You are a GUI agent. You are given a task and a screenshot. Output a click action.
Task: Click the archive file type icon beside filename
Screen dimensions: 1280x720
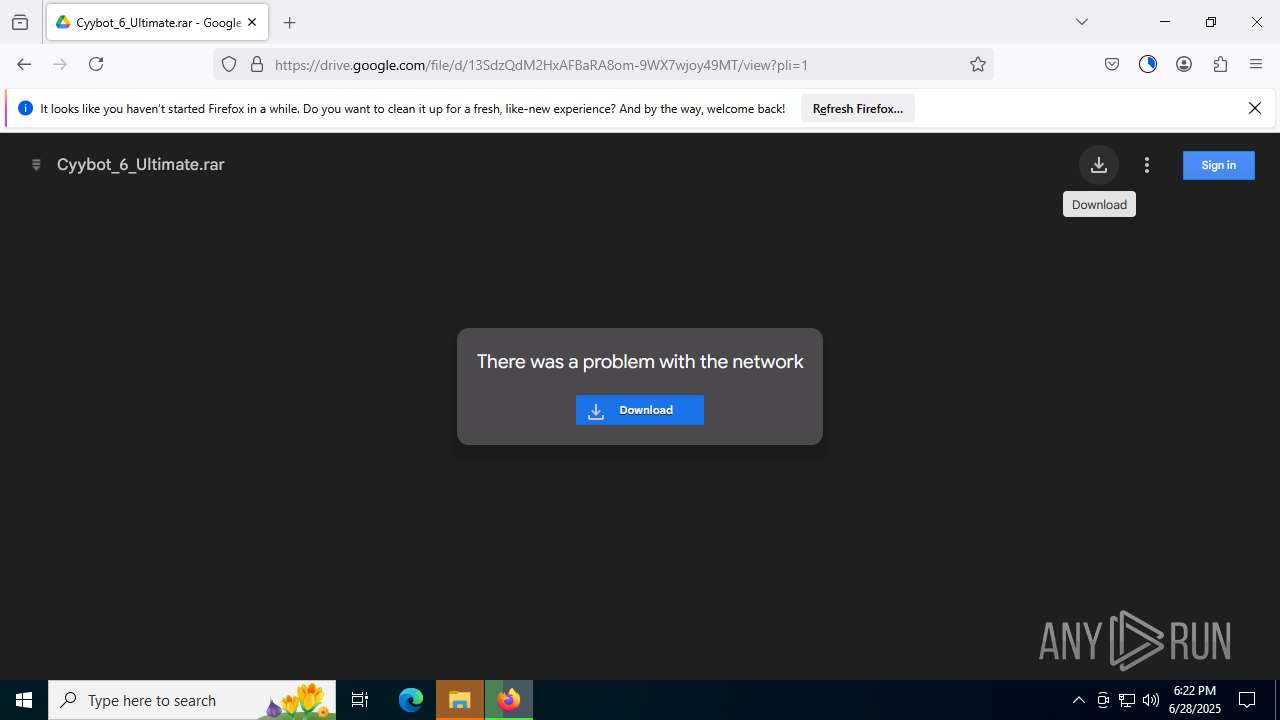[36, 165]
